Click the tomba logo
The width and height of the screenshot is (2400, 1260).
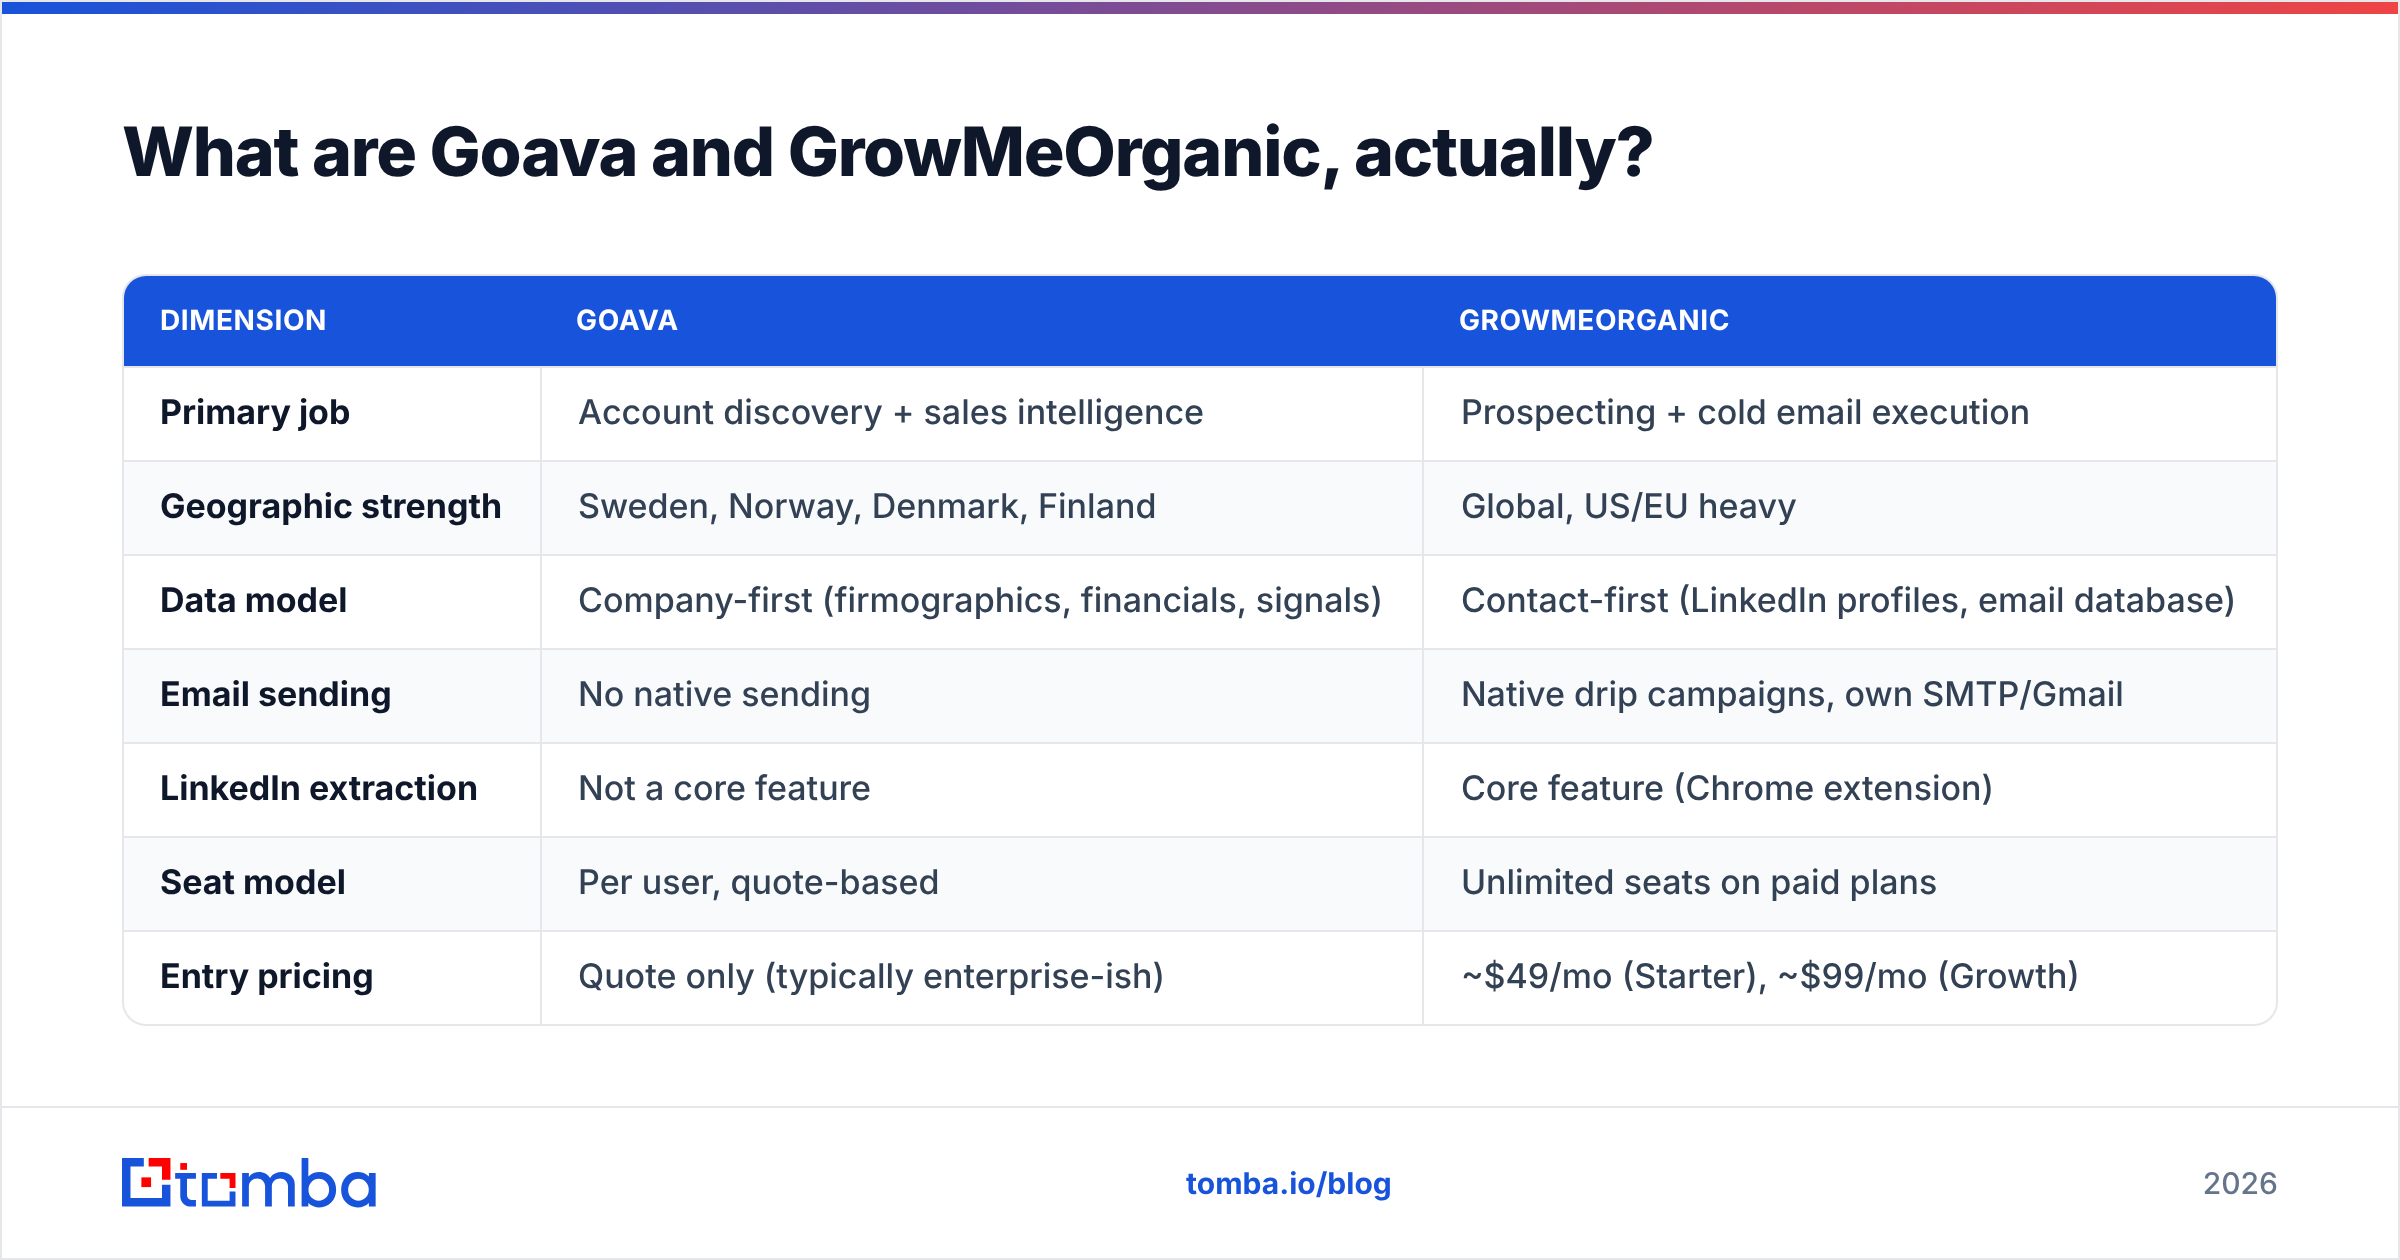coord(249,1183)
